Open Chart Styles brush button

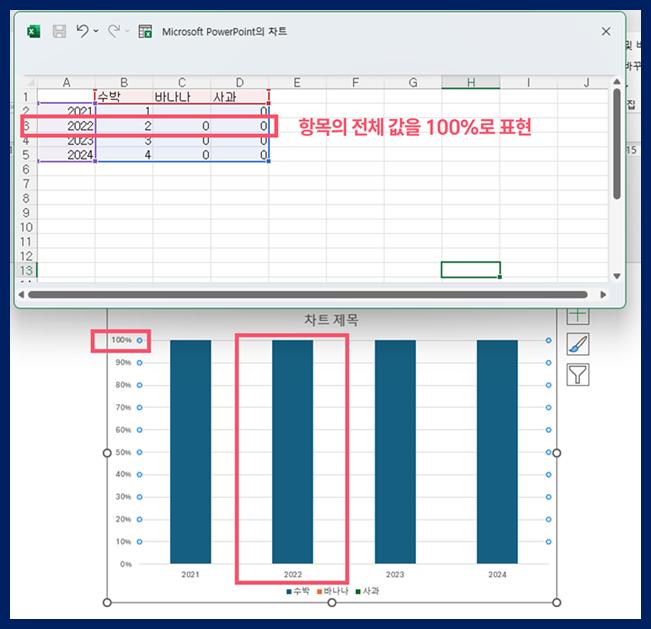click(x=578, y=344)
